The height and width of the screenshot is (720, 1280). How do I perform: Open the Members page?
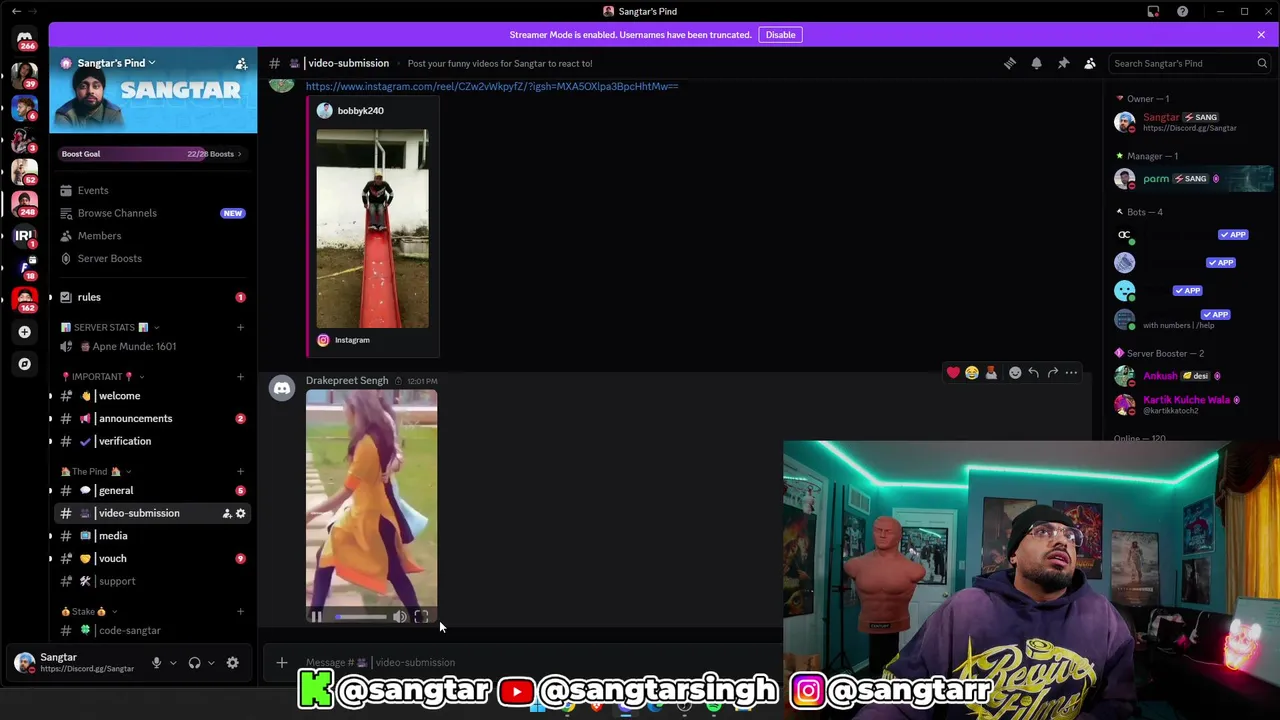coord(153,236)
